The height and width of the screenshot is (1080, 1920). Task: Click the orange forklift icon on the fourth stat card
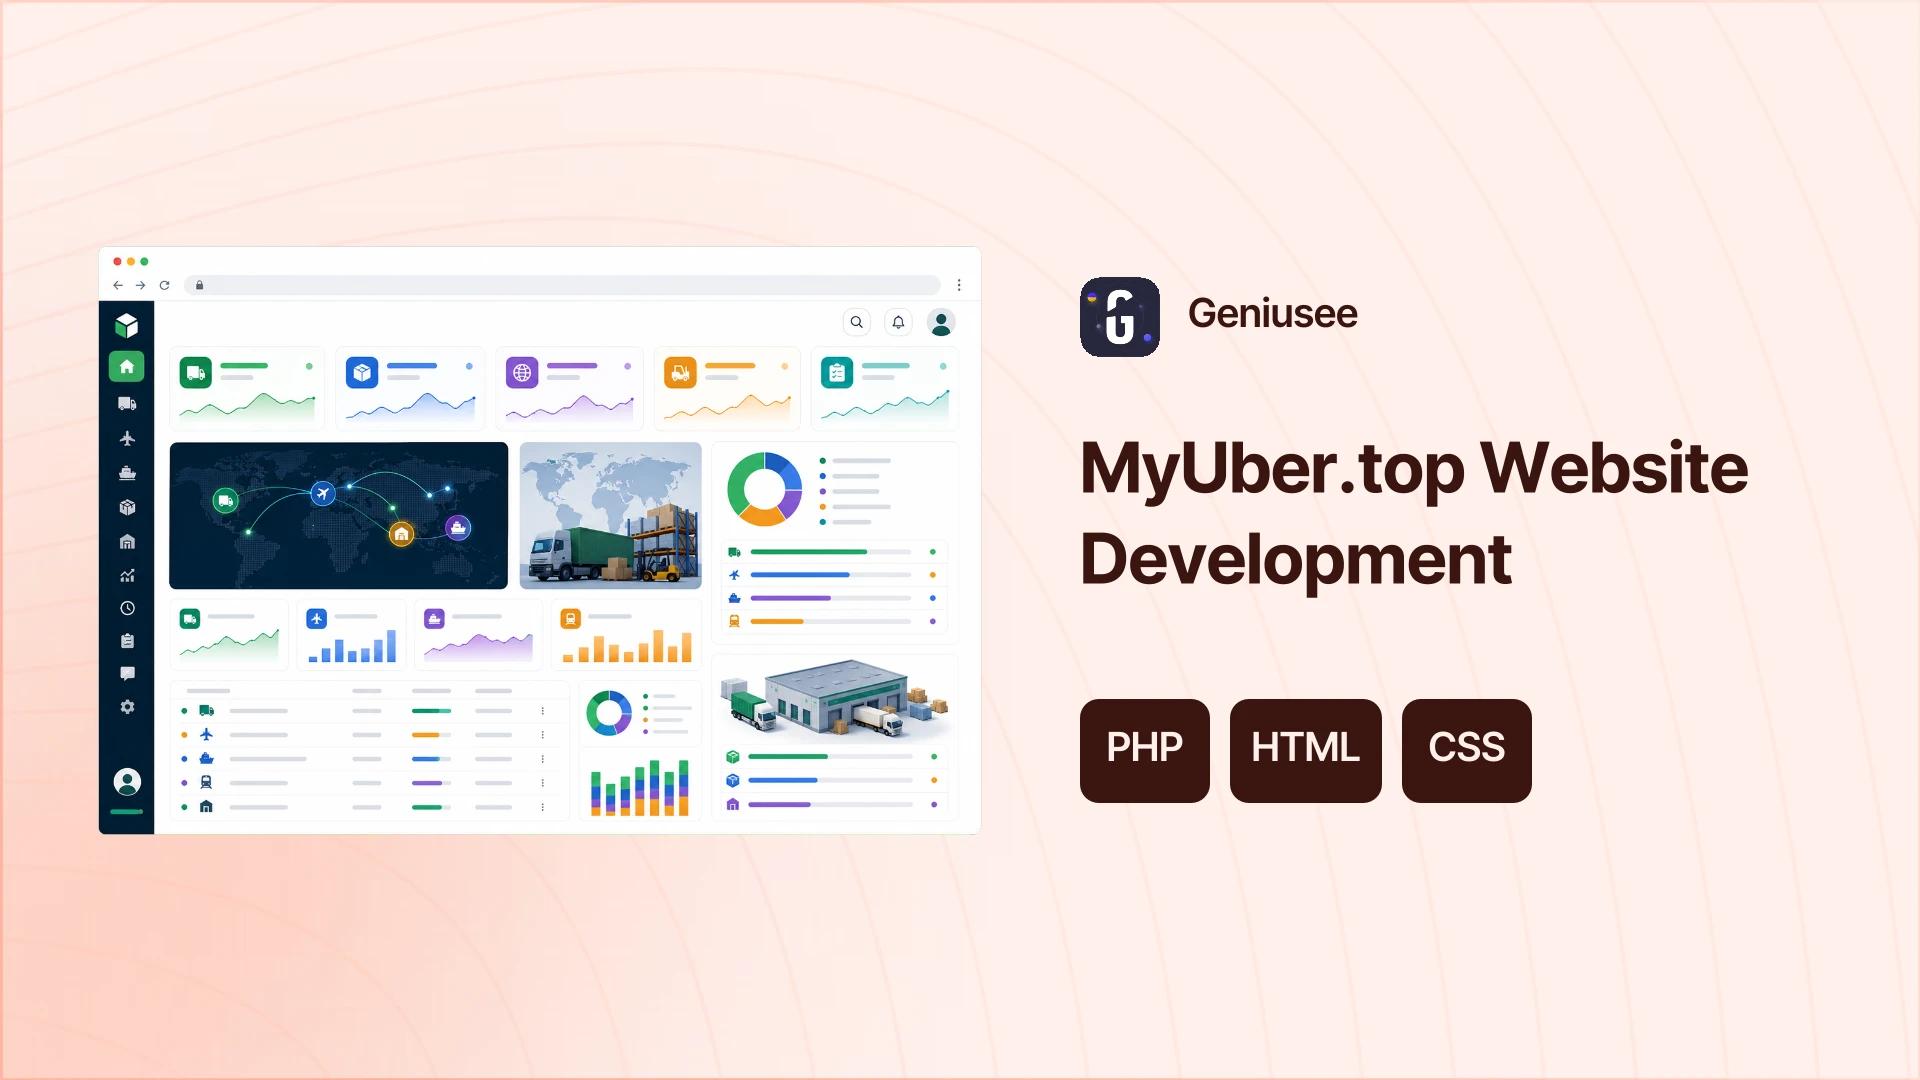pos(680,373)
